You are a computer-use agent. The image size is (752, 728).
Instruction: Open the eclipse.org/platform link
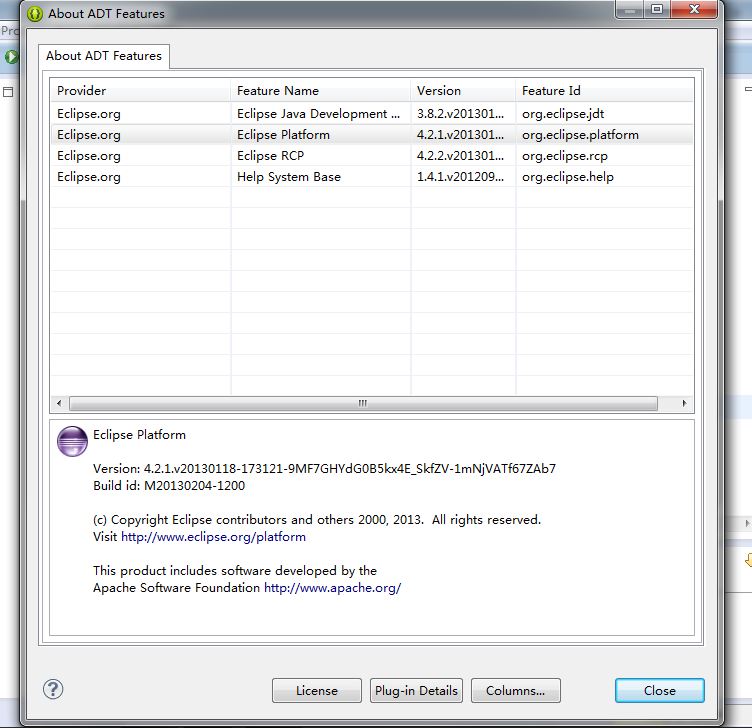213,537
